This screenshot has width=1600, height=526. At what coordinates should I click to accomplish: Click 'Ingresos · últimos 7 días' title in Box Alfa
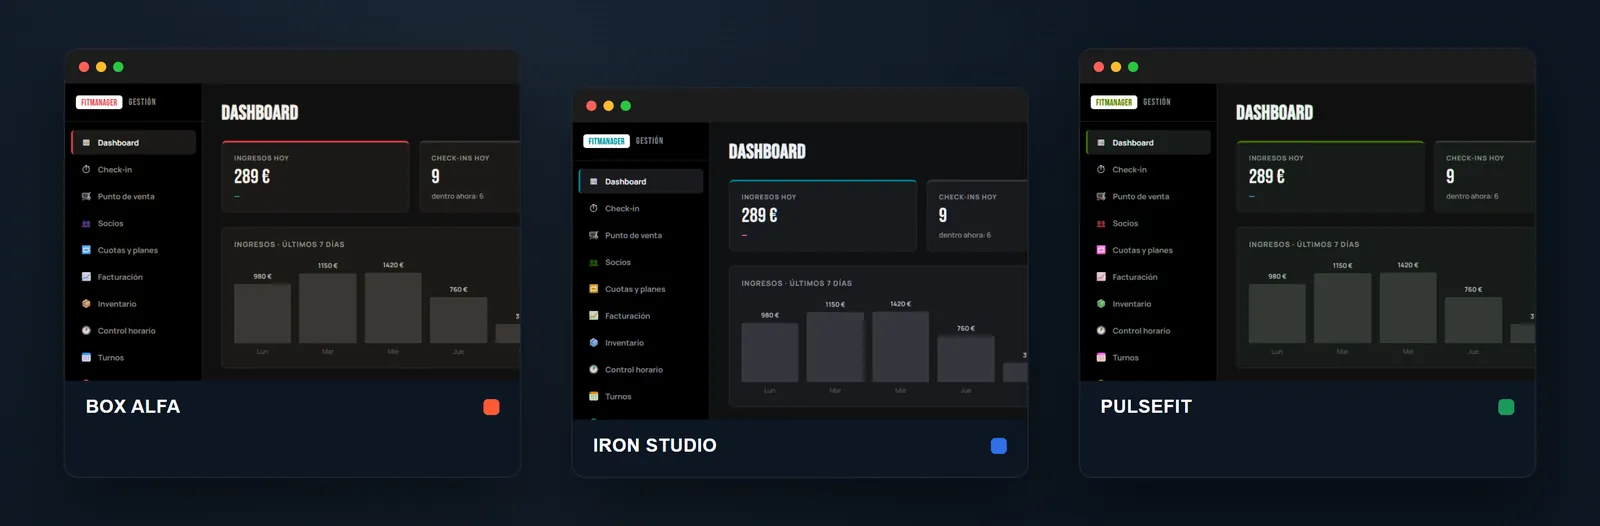click(x=289, y=244)
